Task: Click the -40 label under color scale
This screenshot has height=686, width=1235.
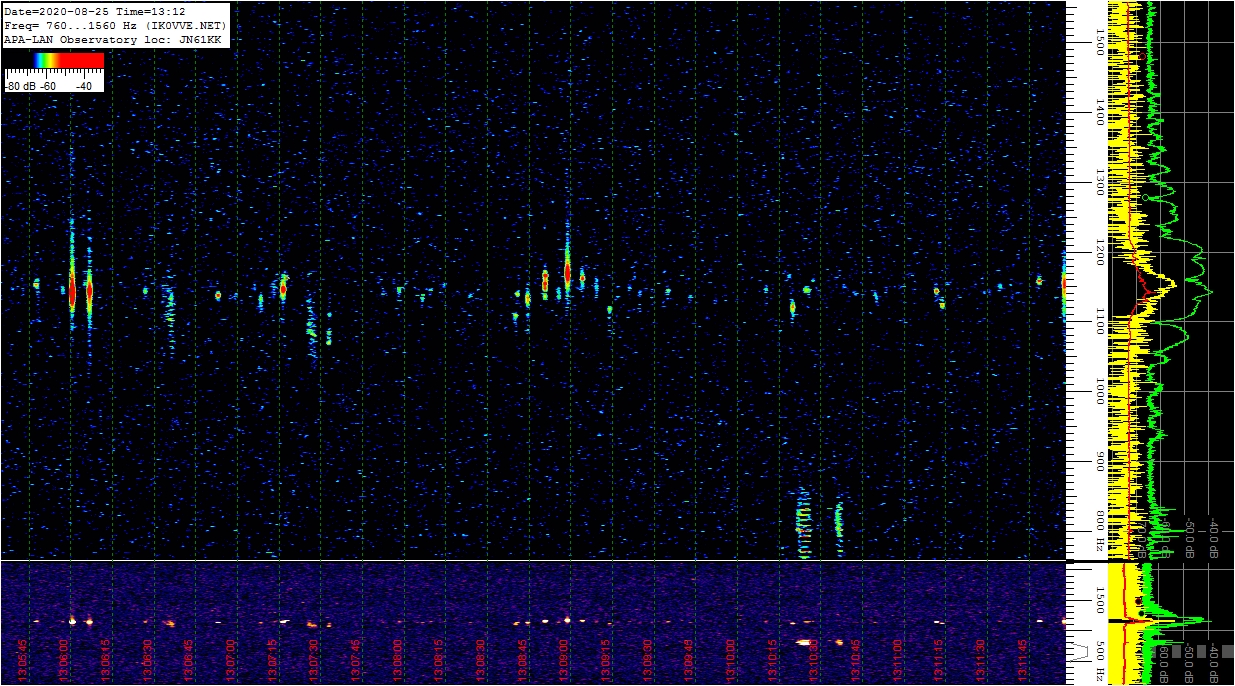Action: pos(84,86)
